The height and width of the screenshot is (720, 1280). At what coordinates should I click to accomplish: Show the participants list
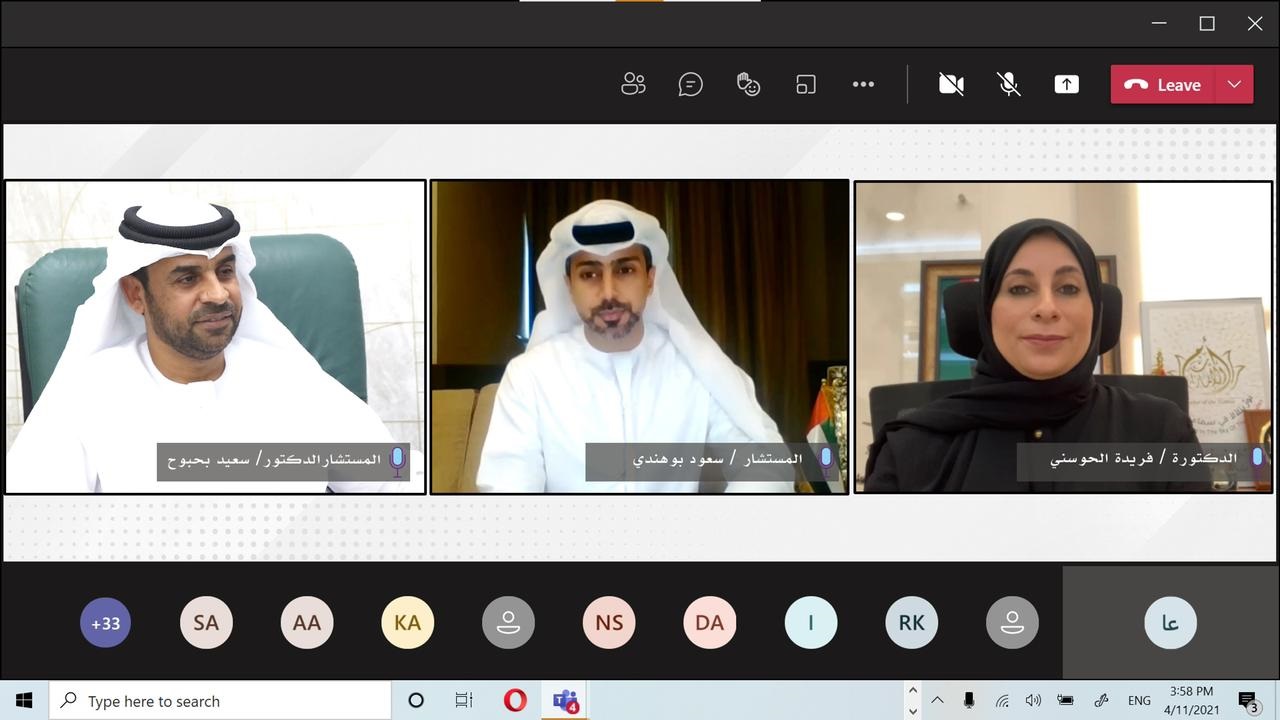click(x=633, y=85)
